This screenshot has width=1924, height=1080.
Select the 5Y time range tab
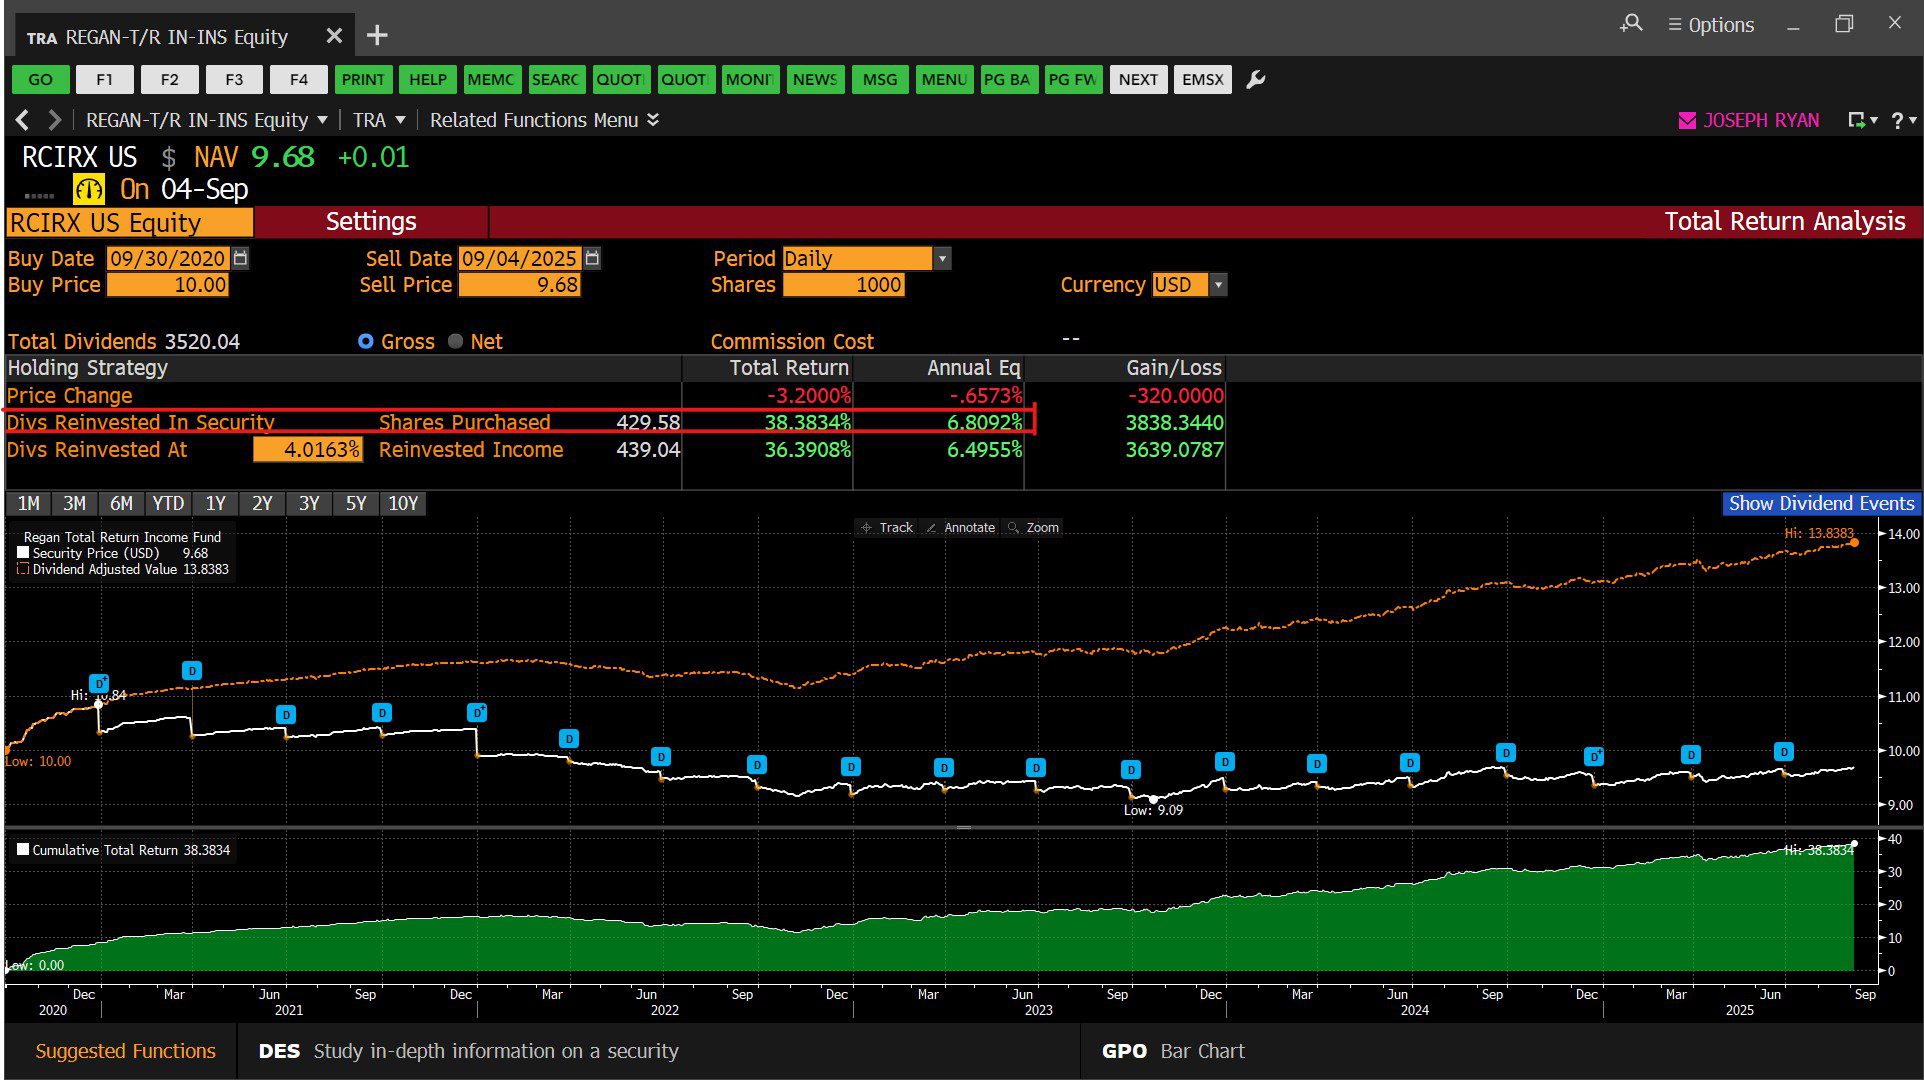tap(355, 503)
